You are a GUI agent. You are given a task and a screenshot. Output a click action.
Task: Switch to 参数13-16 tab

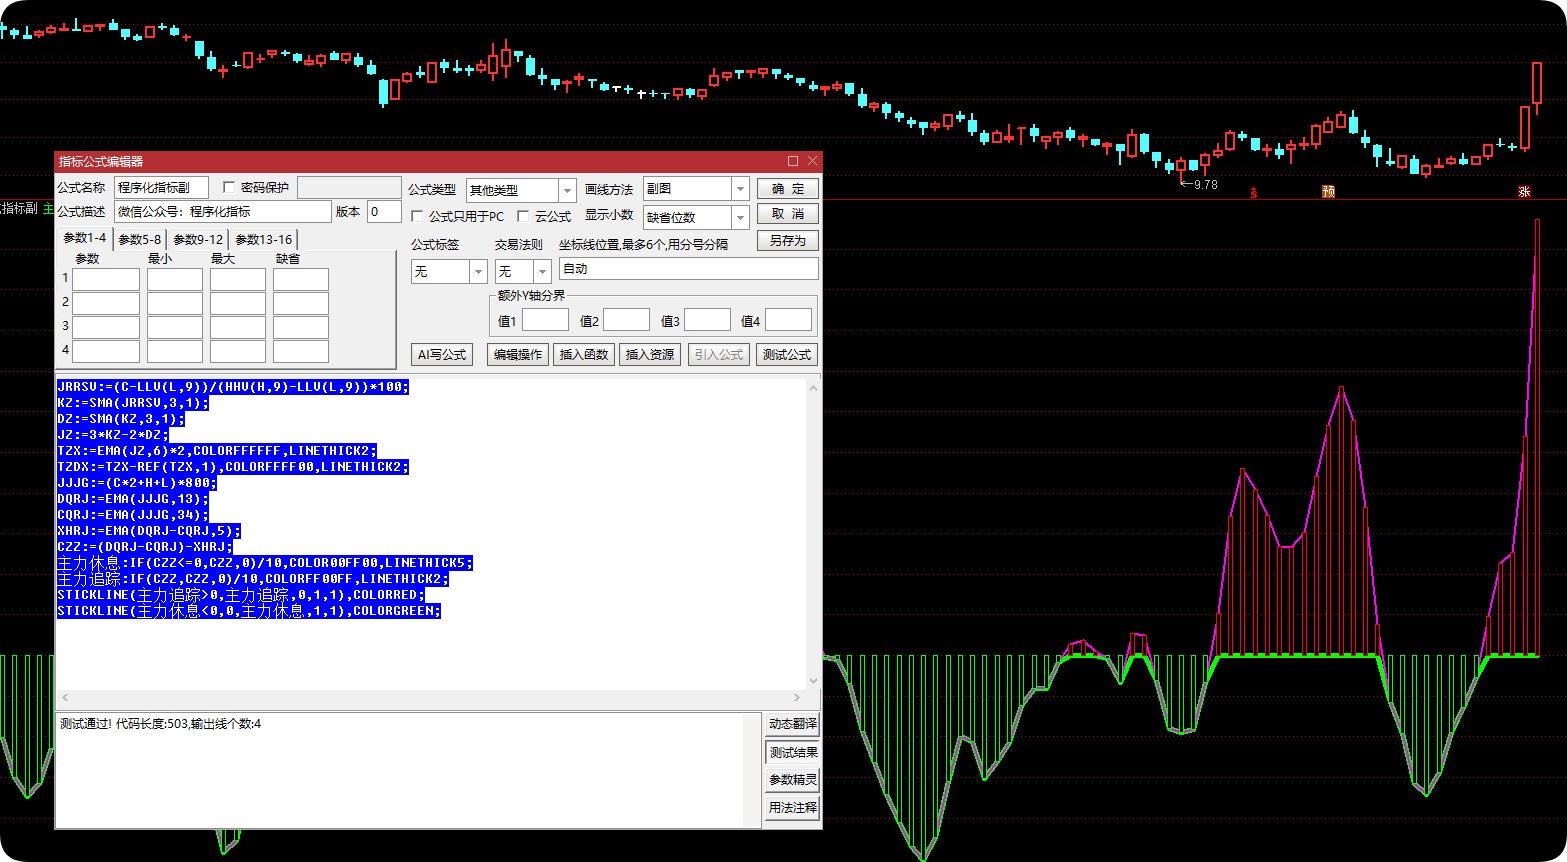(264, 239)
